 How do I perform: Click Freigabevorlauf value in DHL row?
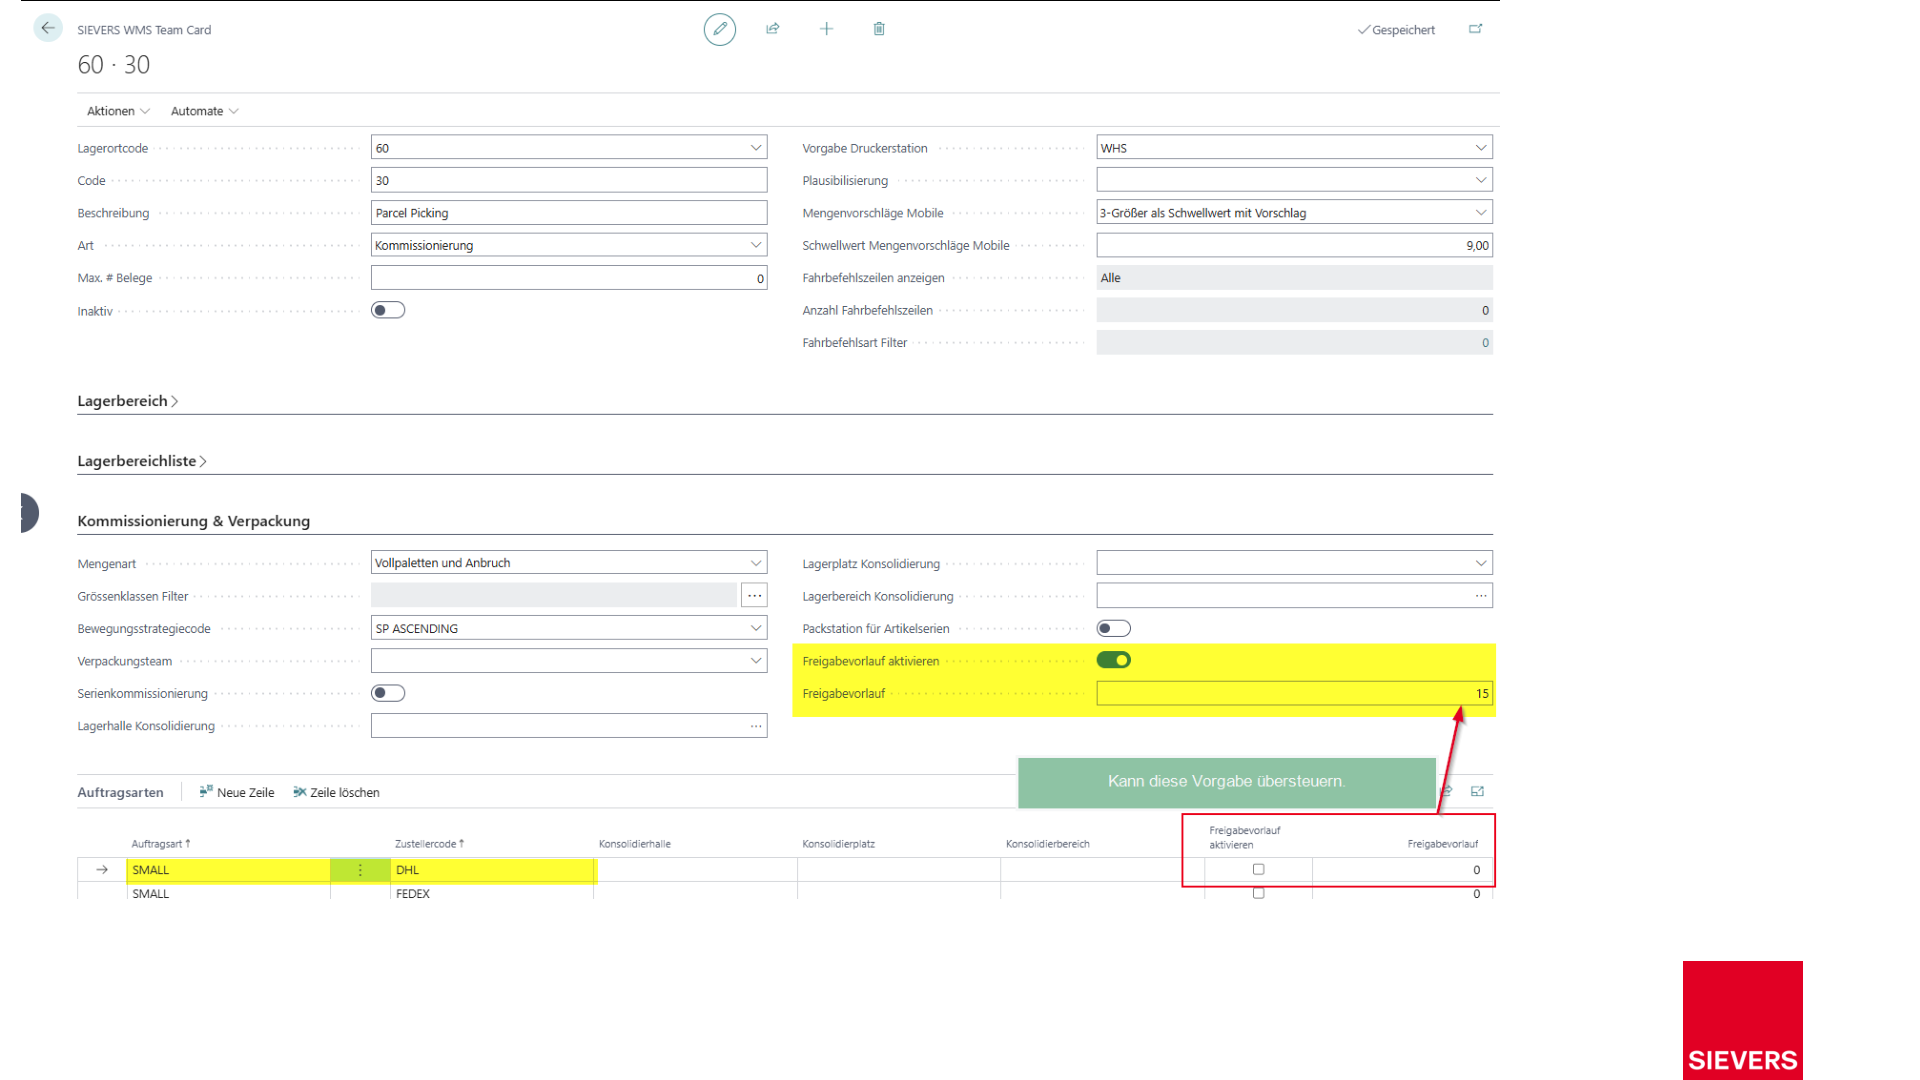[x=1402, y=870]
